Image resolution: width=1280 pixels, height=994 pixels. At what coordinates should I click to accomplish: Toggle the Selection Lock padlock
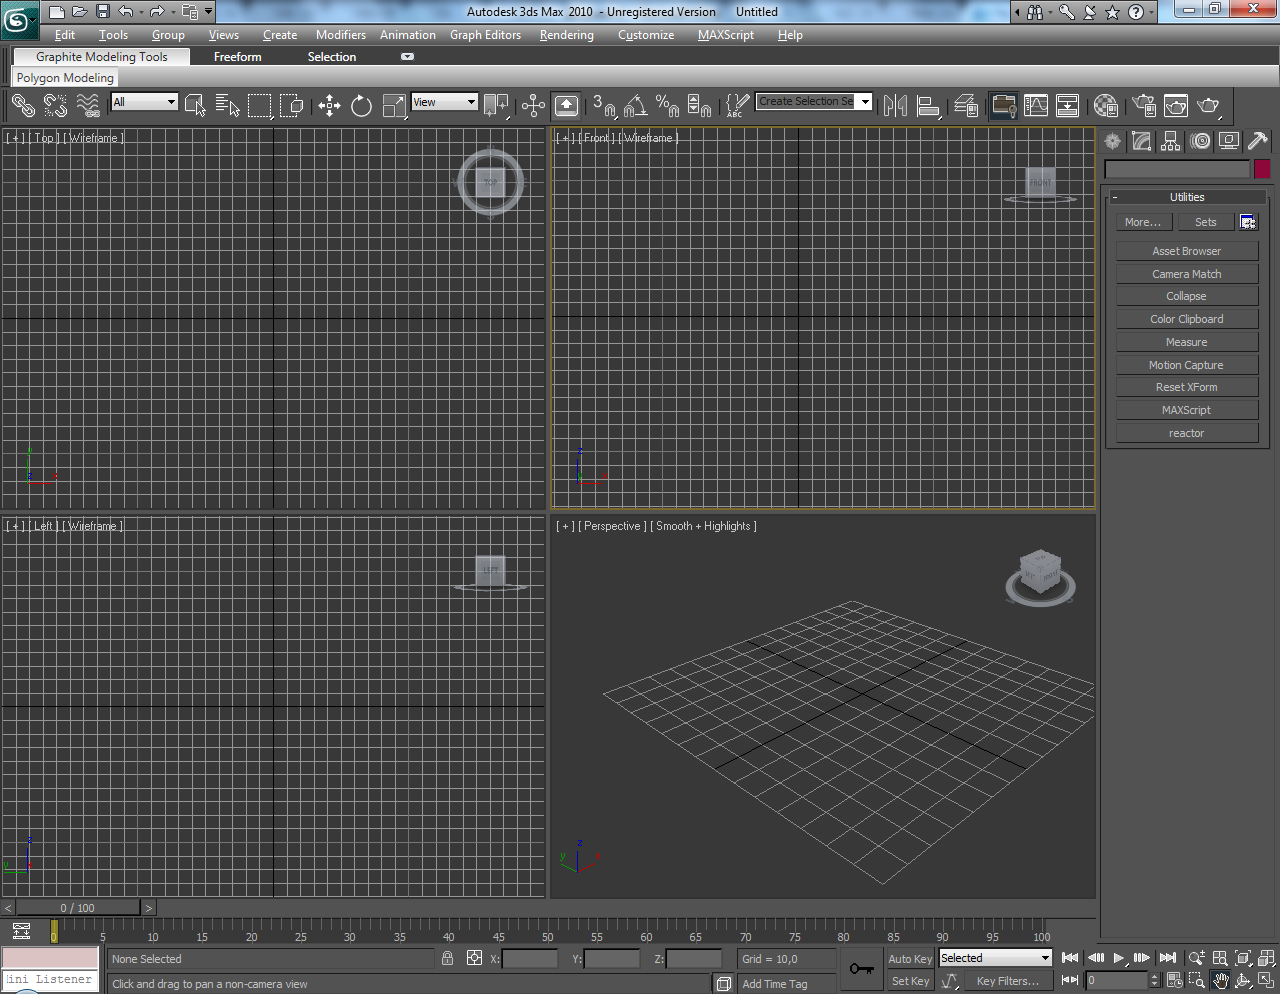(447, 958)
